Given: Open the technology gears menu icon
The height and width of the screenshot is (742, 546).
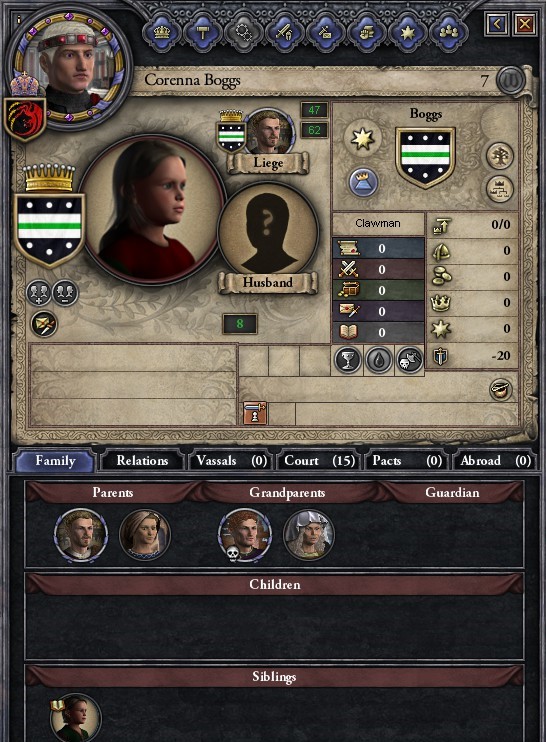Looking at the screenshot, I should (244, 33).
